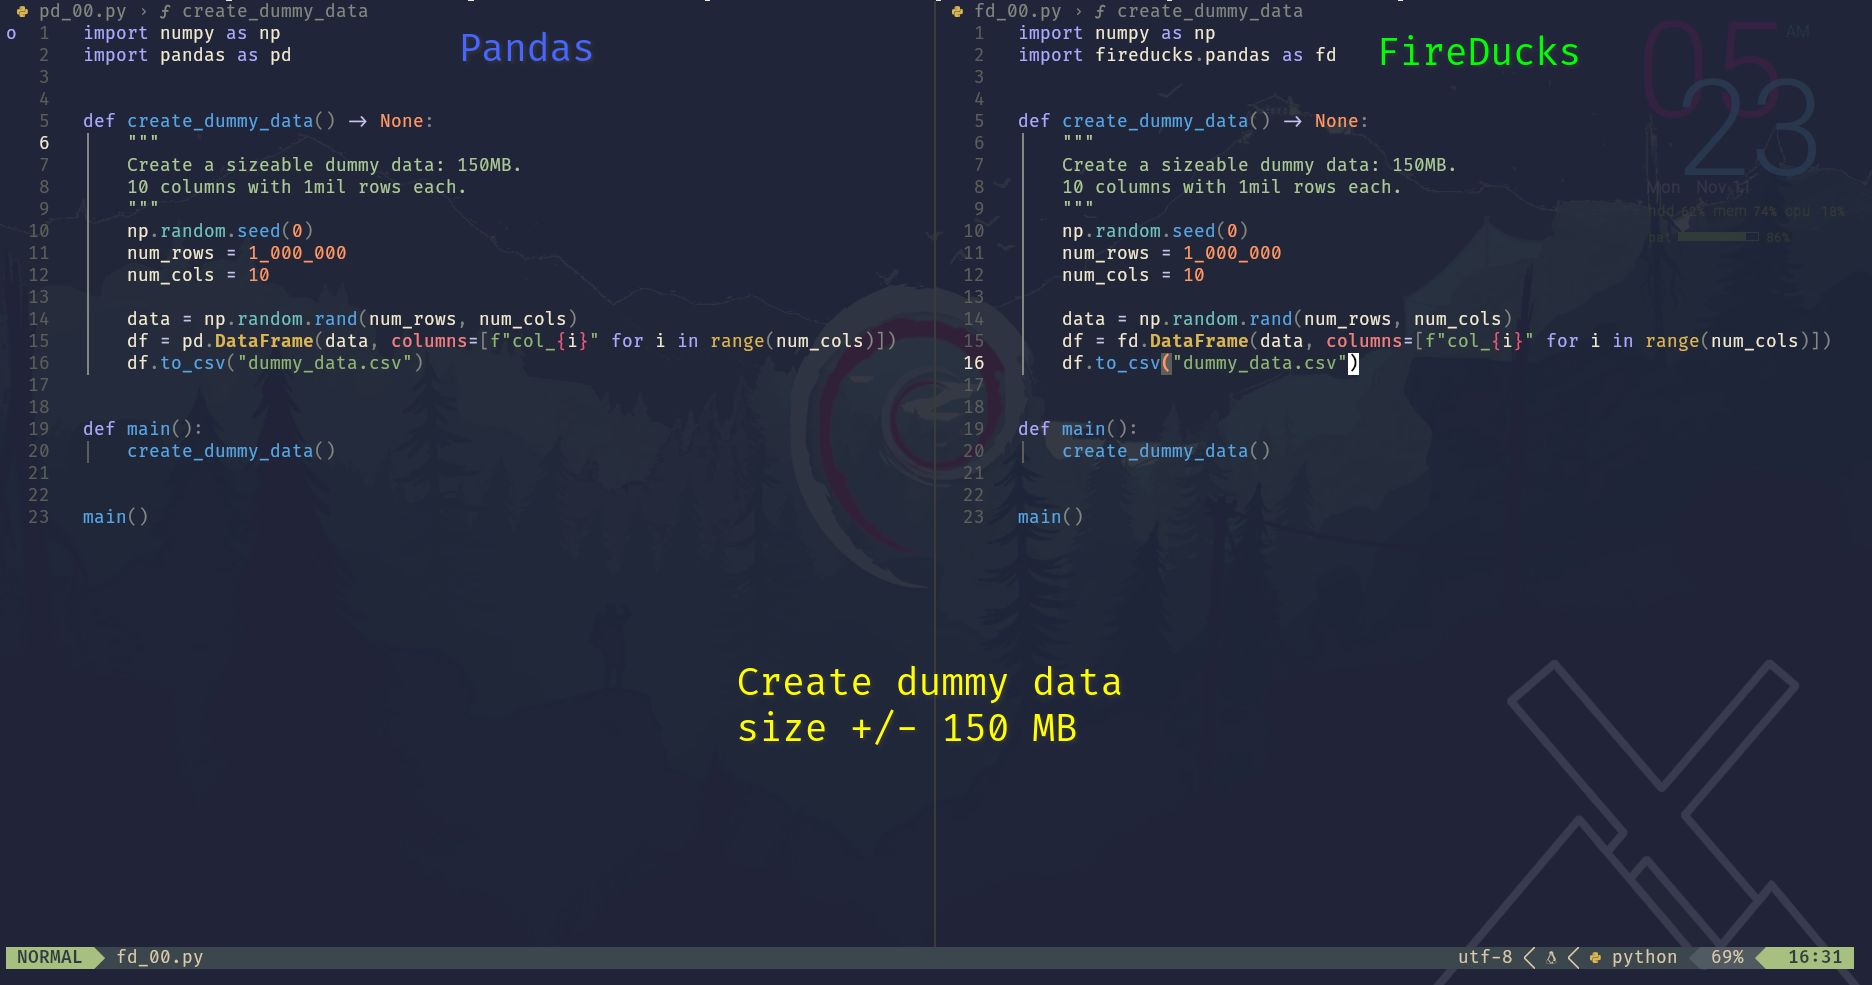Image resolution: width=1872 pixels, height=985 pixels.
Task: Click the np.random.rand line in fd_00.py pane
Action: click(x=1287, y=319)
